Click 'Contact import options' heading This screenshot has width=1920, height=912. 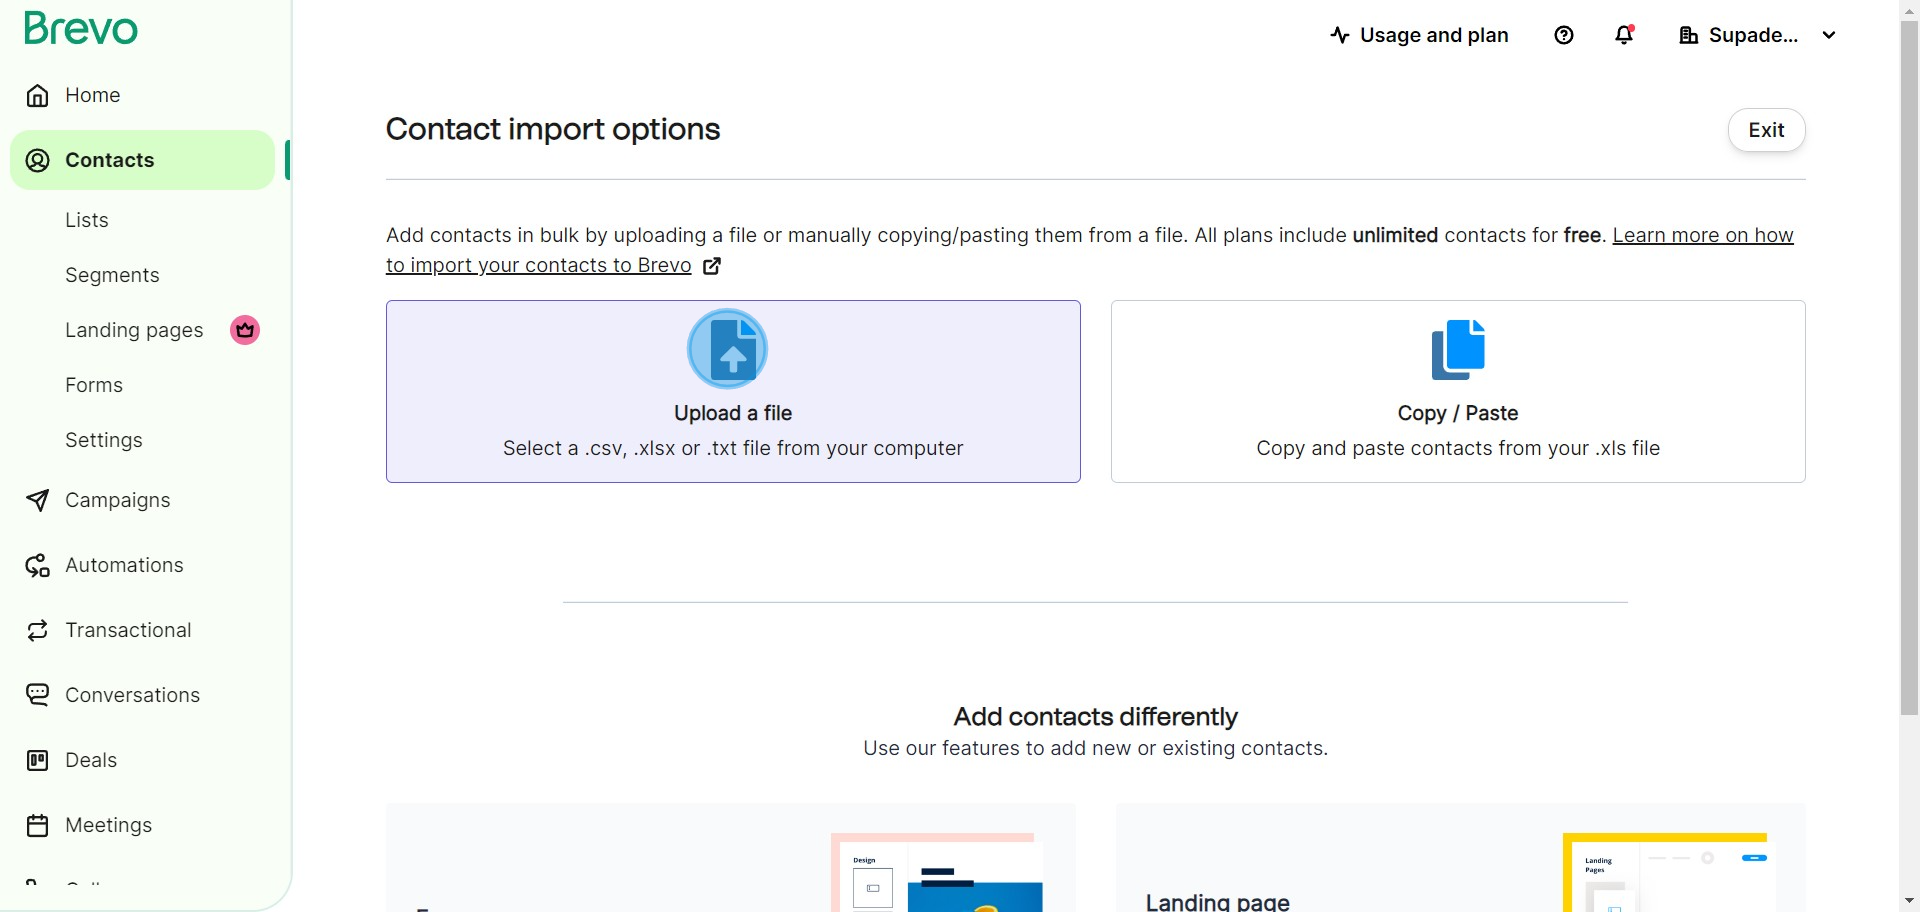553,129
